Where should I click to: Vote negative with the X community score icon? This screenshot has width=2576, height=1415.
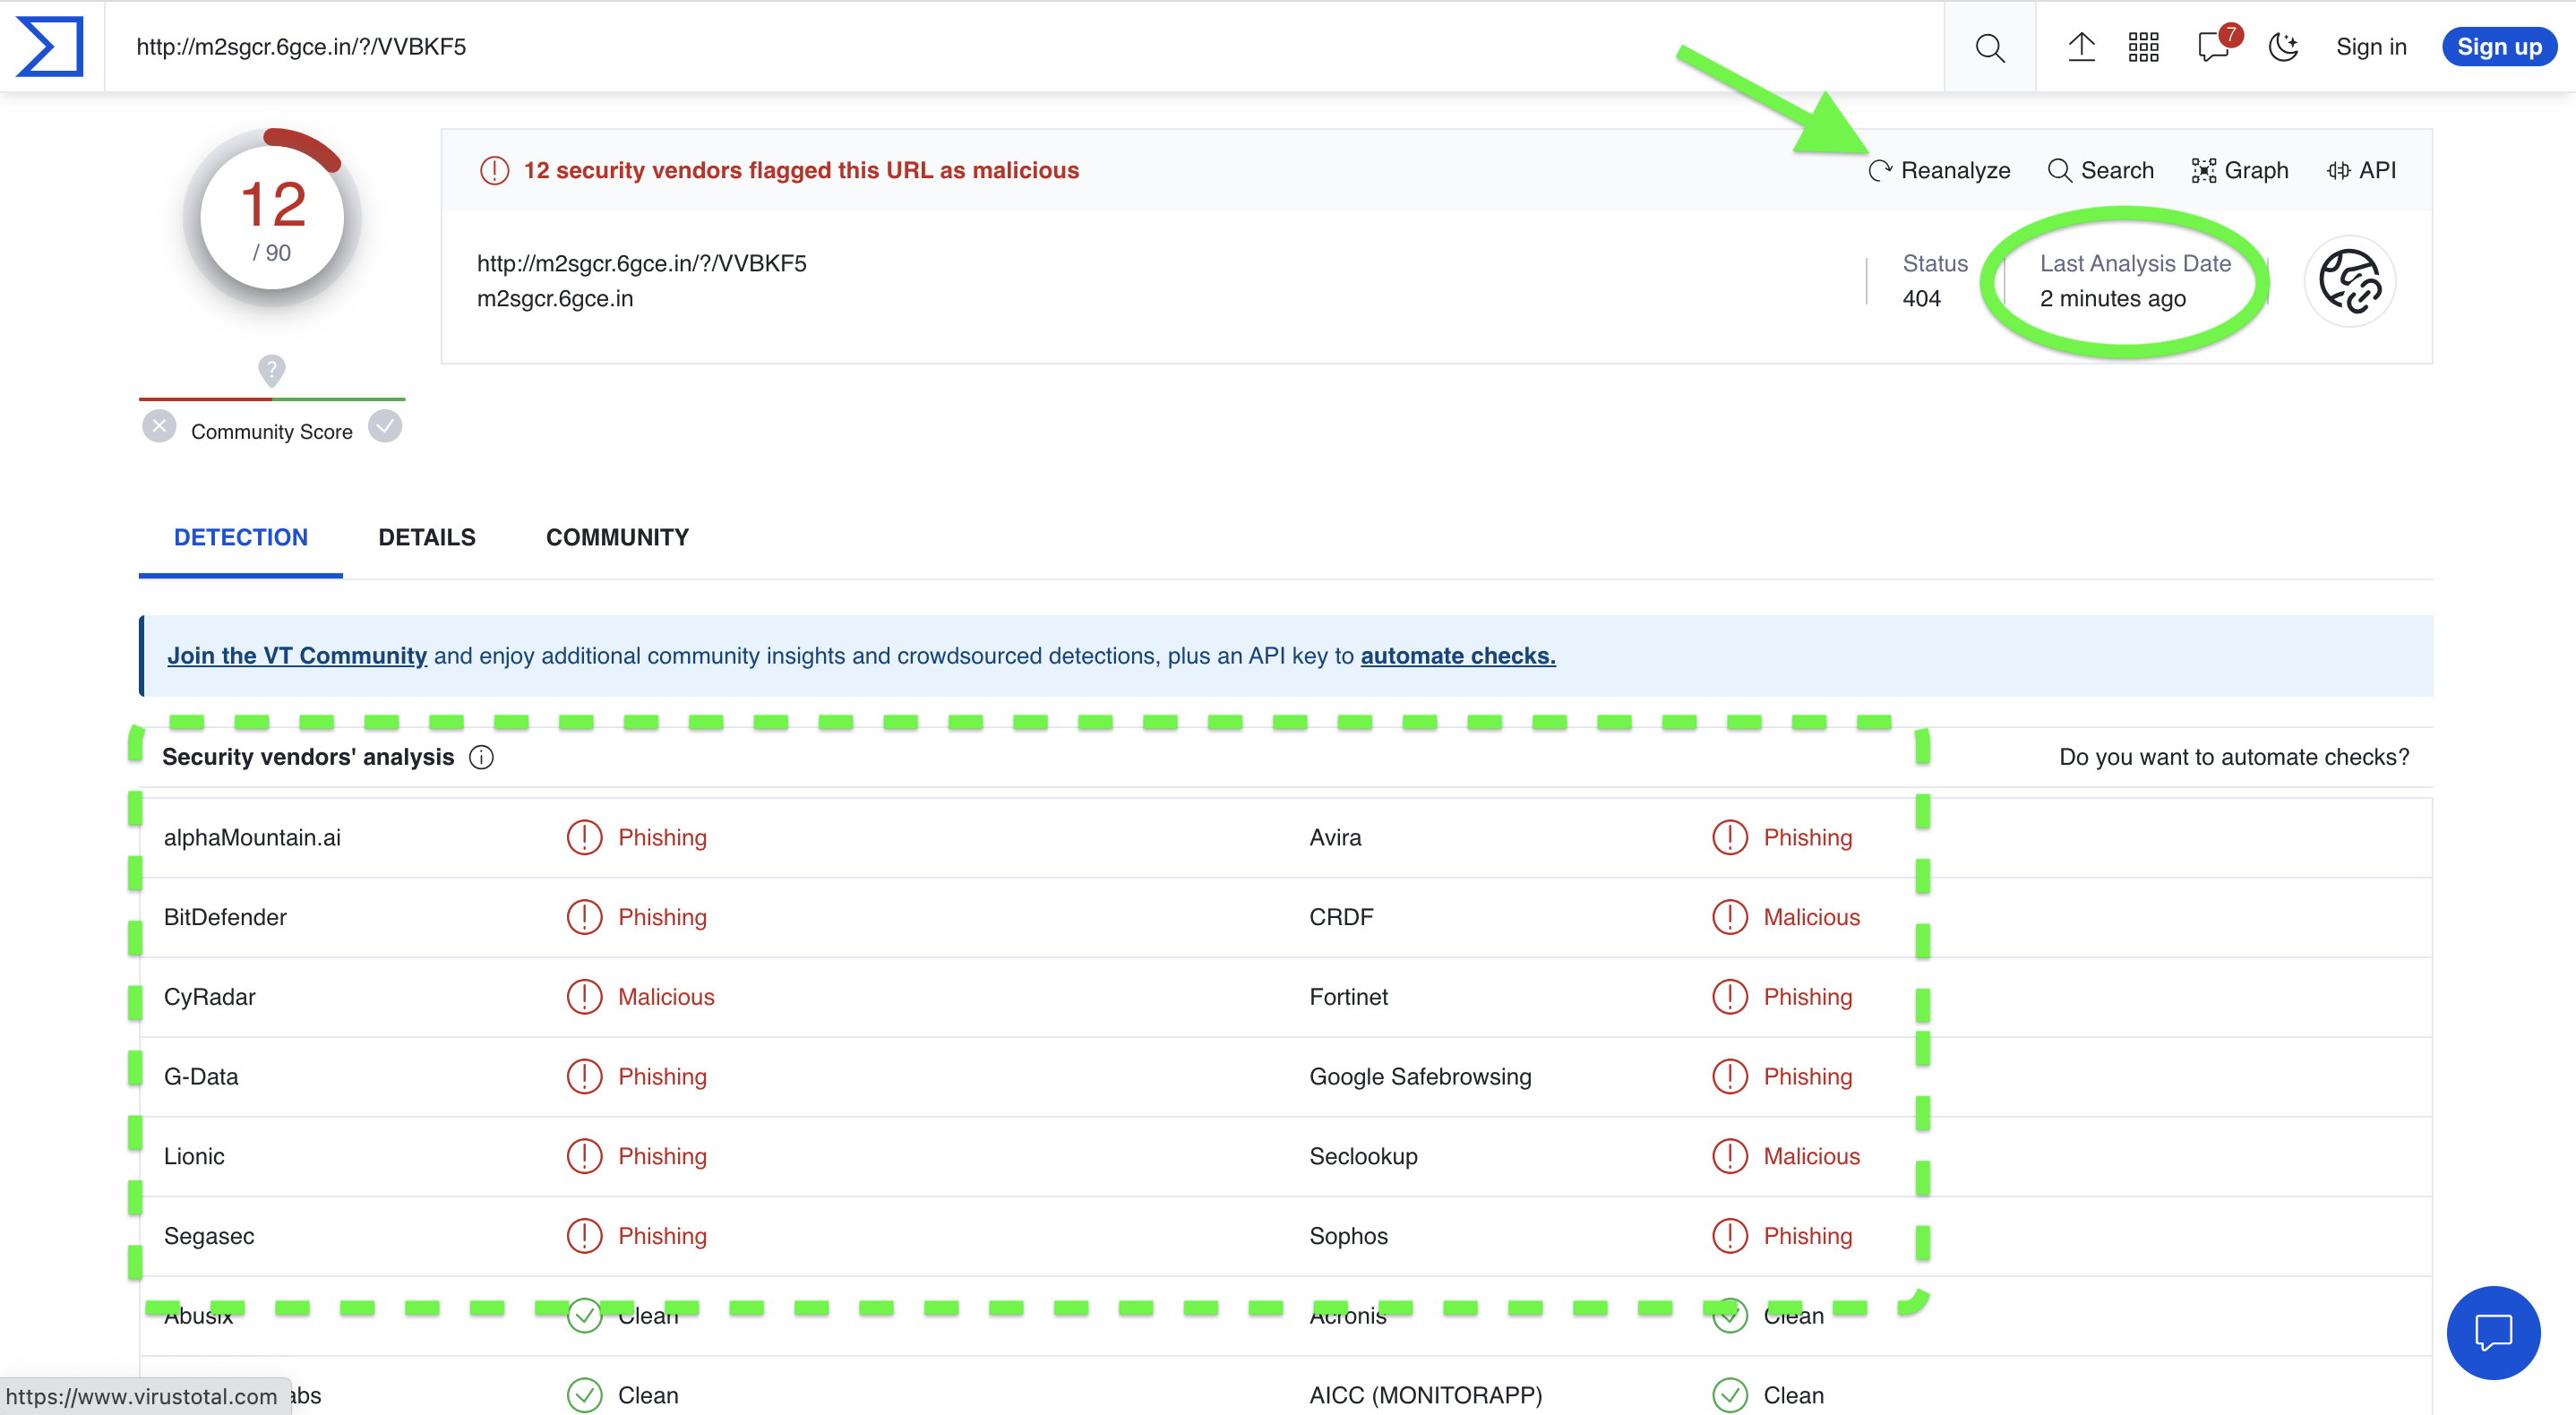coord(159,426)
